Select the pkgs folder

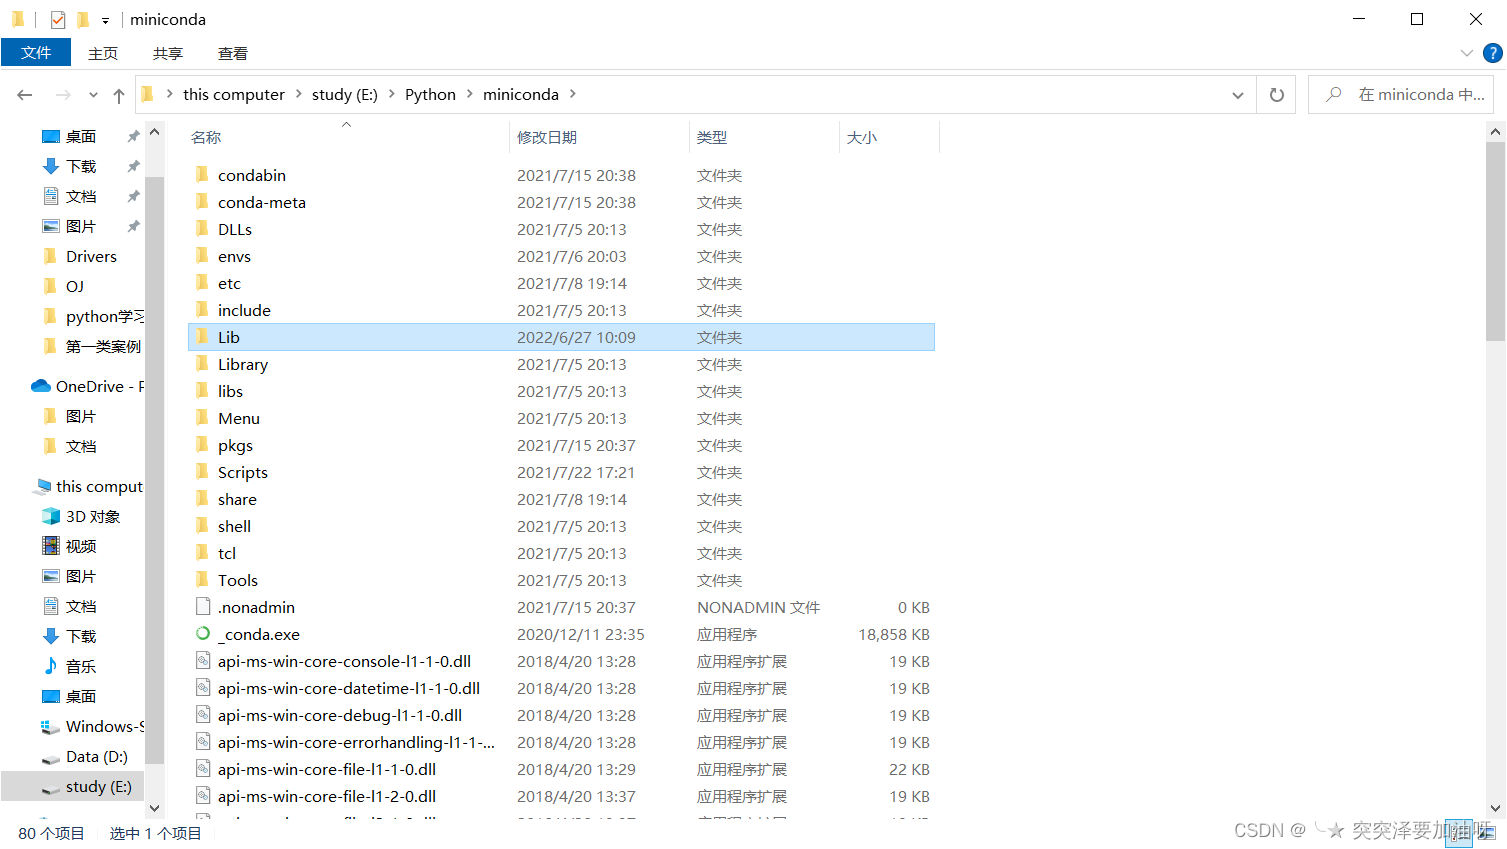[235, 446]
